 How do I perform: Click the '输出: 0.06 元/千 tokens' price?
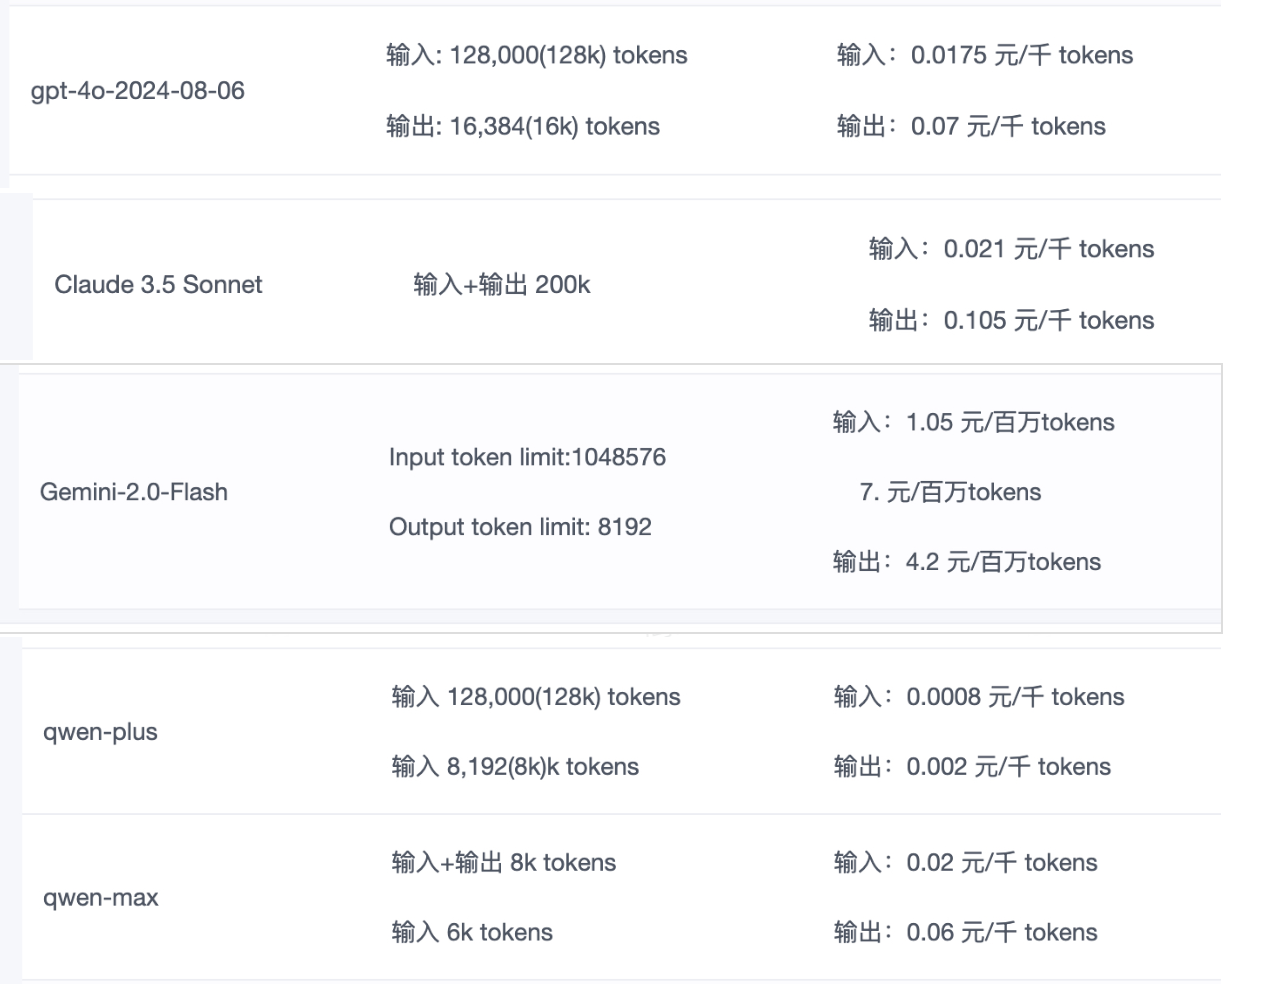click(965, 933)
